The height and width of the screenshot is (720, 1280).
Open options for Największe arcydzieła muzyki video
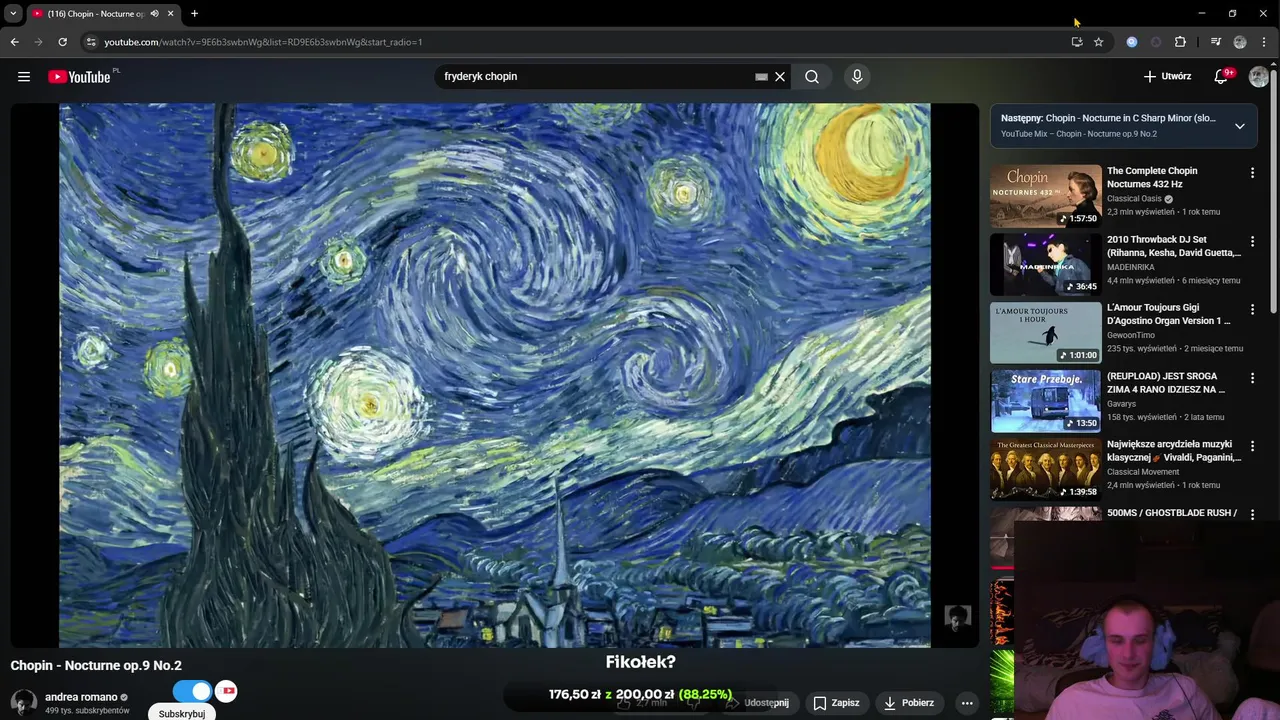click(1252, 447)
